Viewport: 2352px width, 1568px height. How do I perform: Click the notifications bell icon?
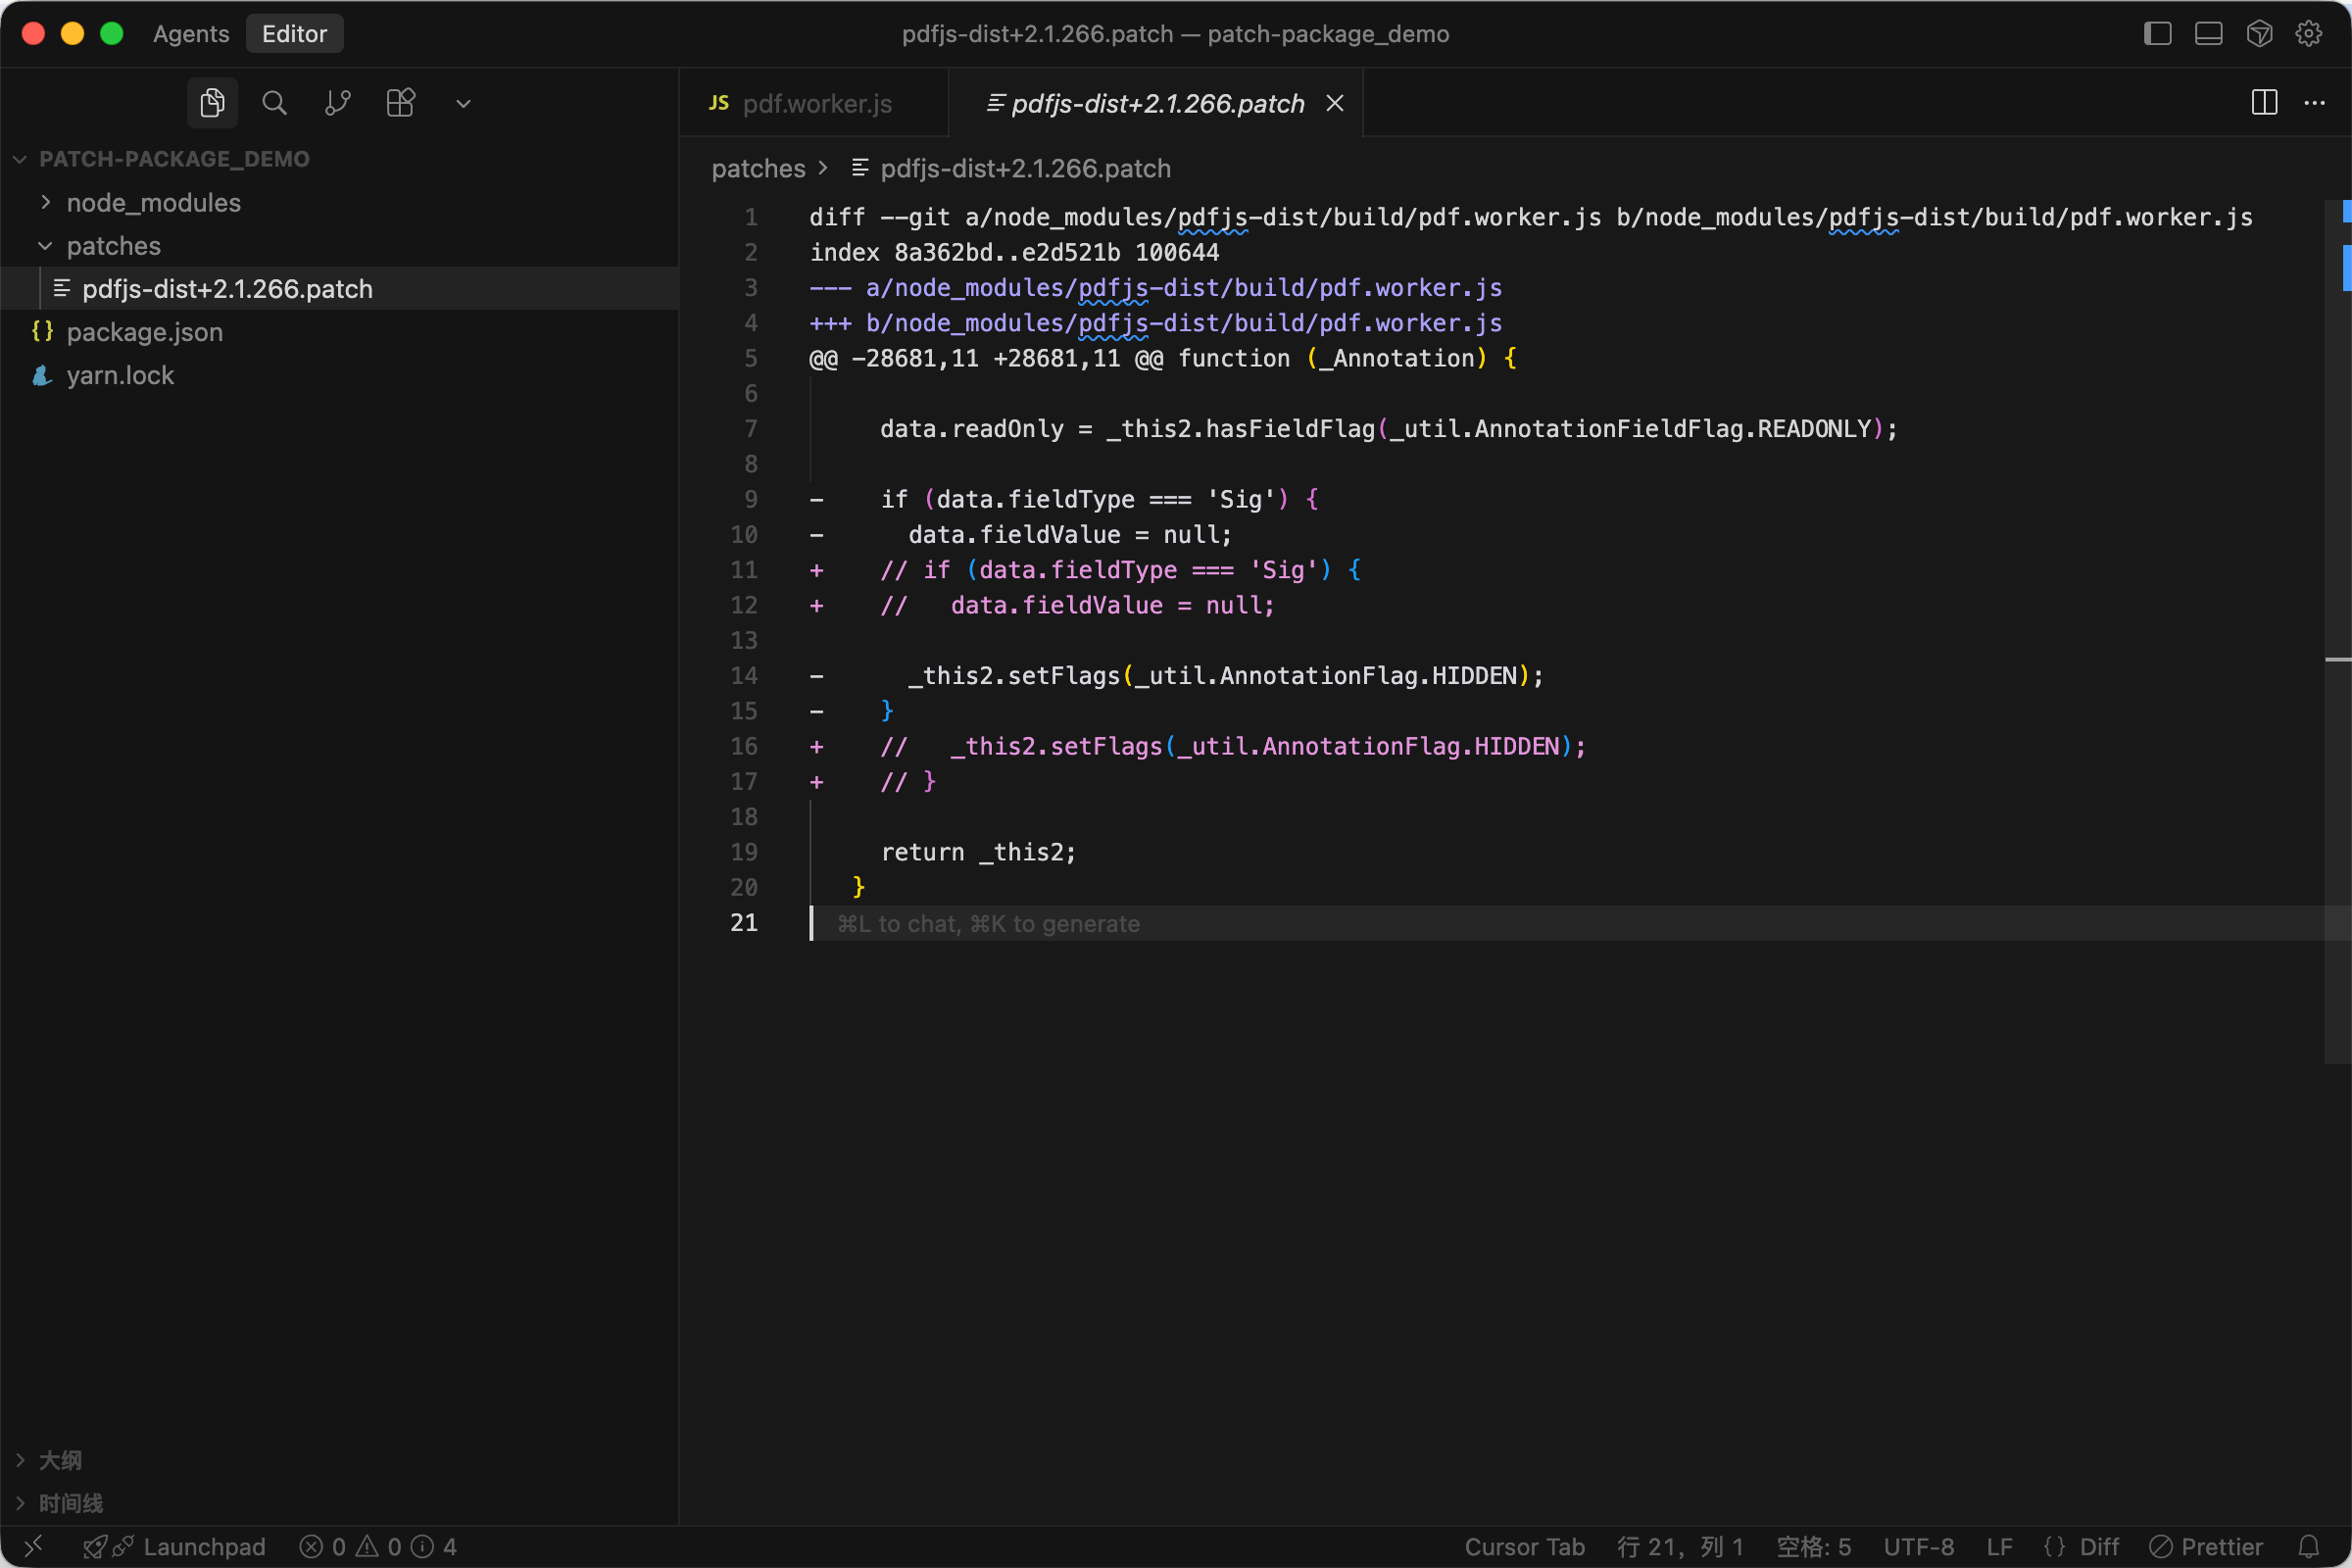[2308, 1547]
